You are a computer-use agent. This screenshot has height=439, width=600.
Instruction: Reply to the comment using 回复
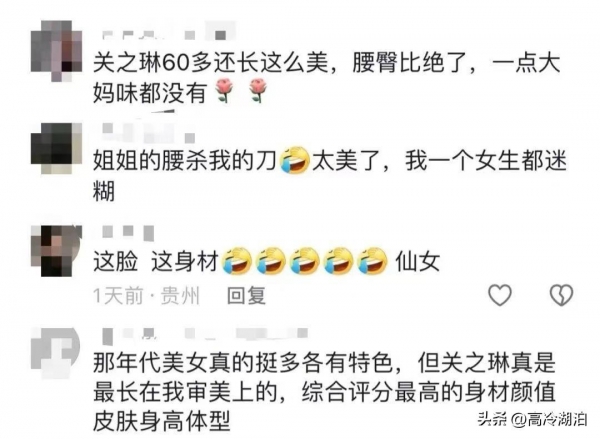point(246,296)
